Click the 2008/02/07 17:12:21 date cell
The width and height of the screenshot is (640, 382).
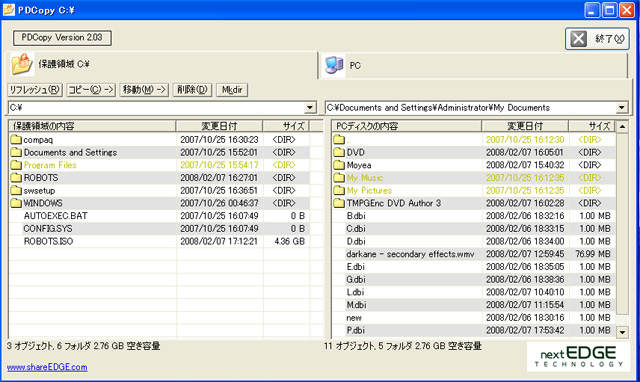[219, 241]
